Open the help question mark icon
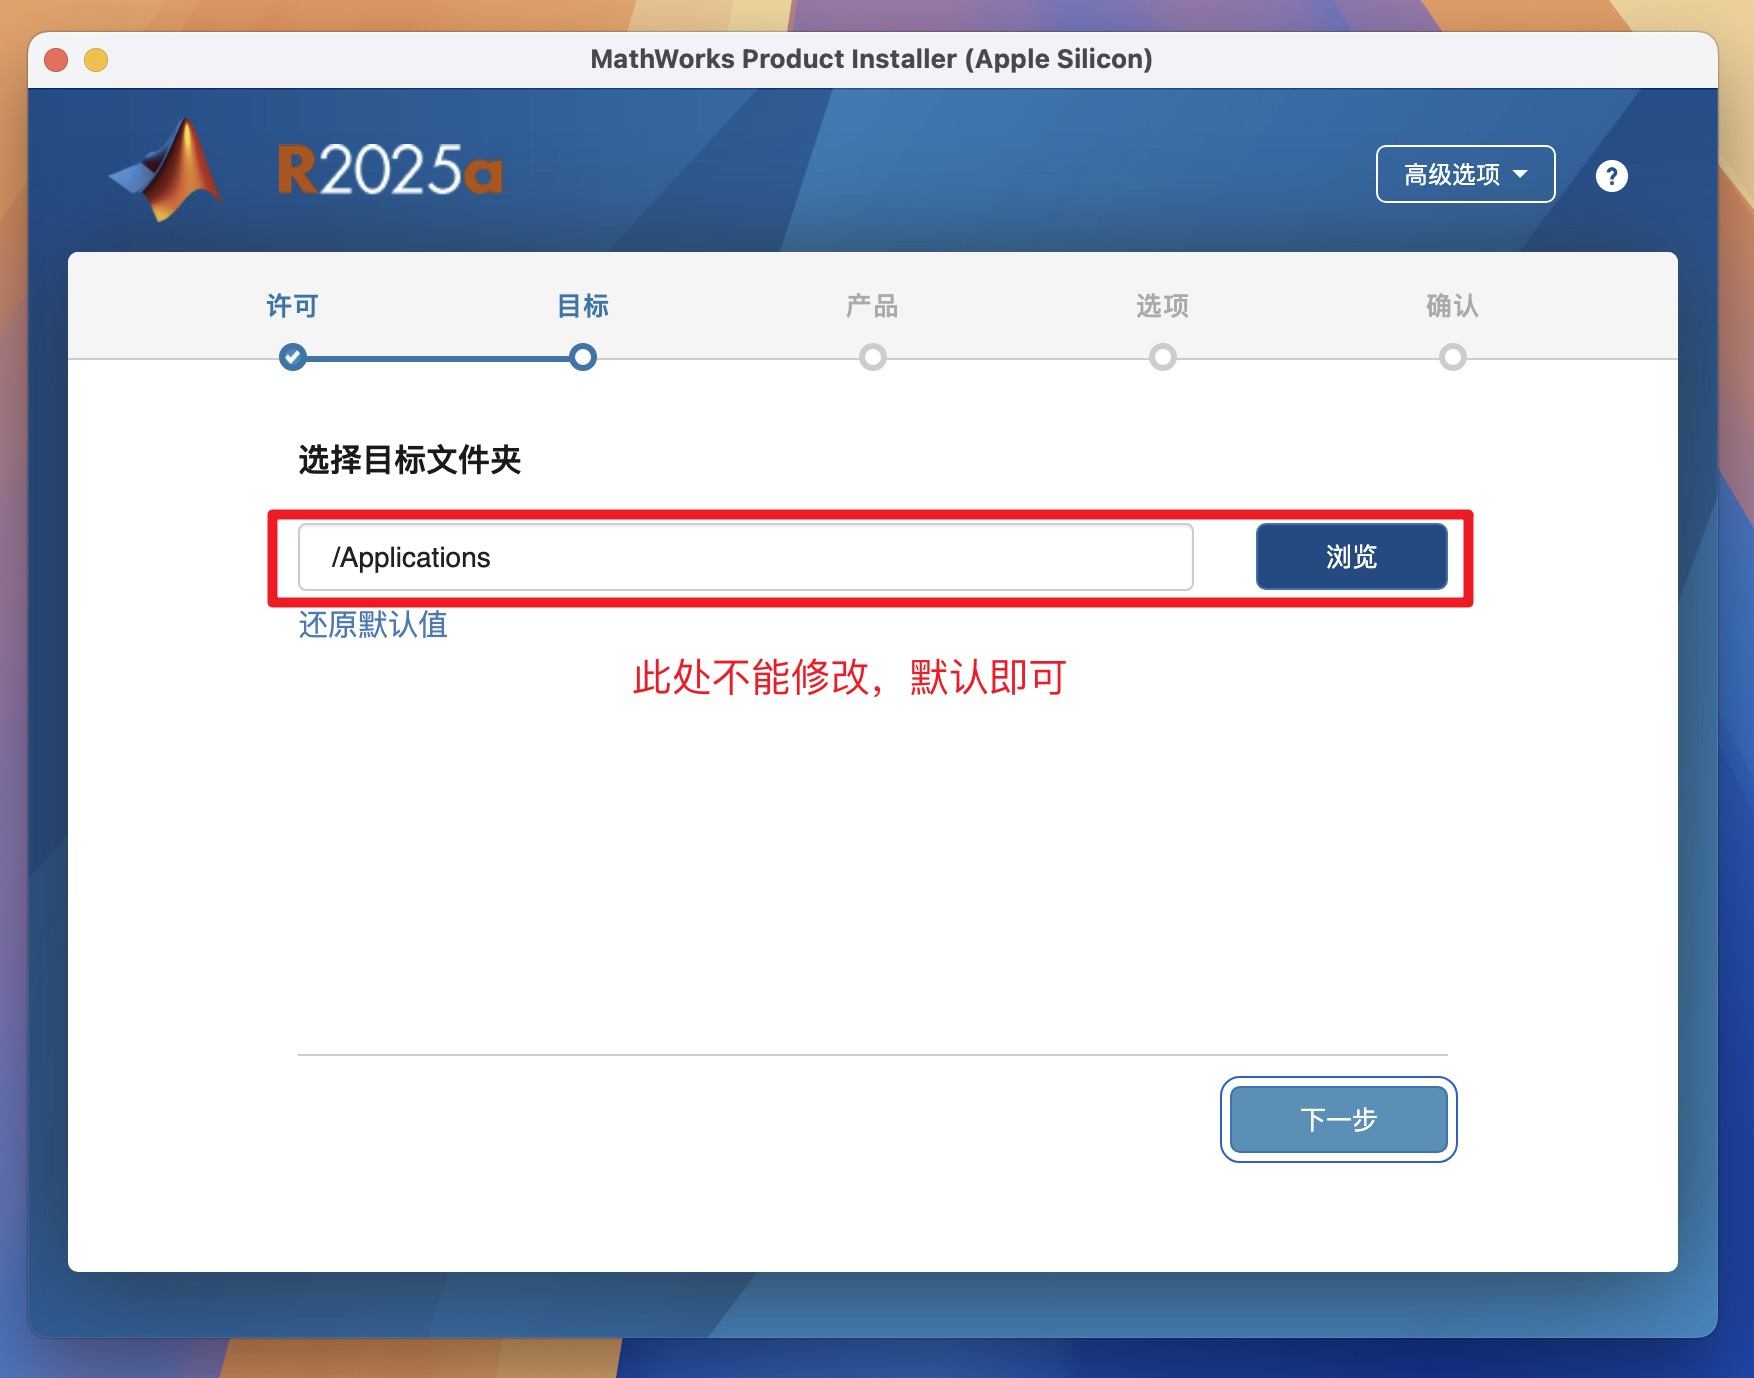1754x1378 pixels. (x=1611, y=176)
